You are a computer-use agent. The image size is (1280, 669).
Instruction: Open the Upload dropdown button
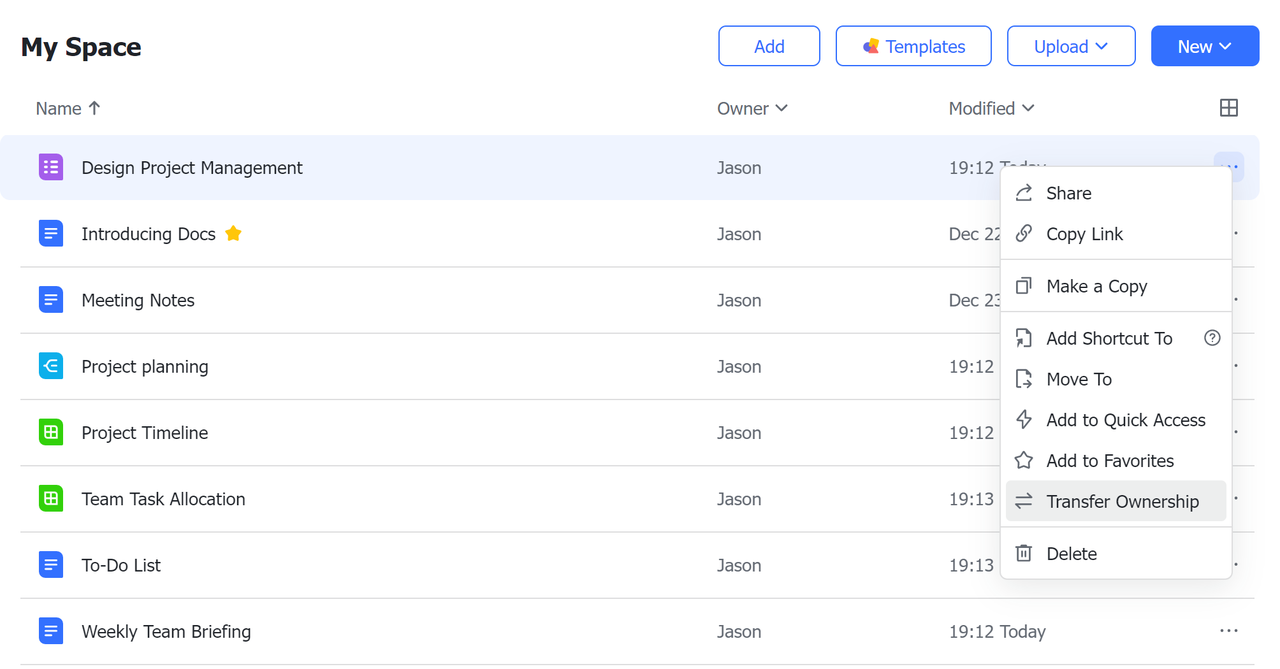1071,46
